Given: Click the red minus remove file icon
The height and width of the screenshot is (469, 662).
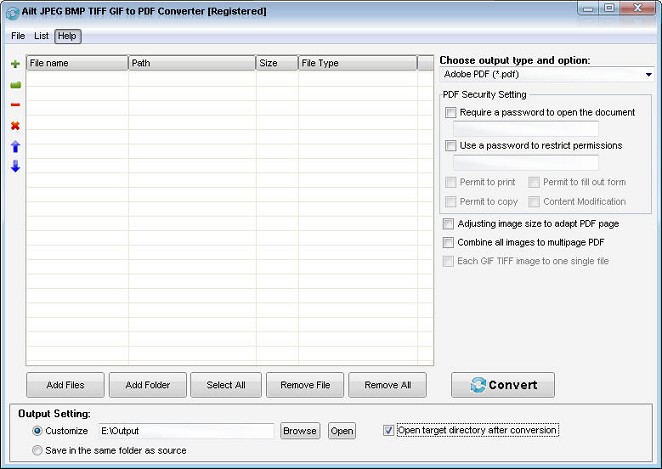Looking at the screenshot, I should pos(15,105).
